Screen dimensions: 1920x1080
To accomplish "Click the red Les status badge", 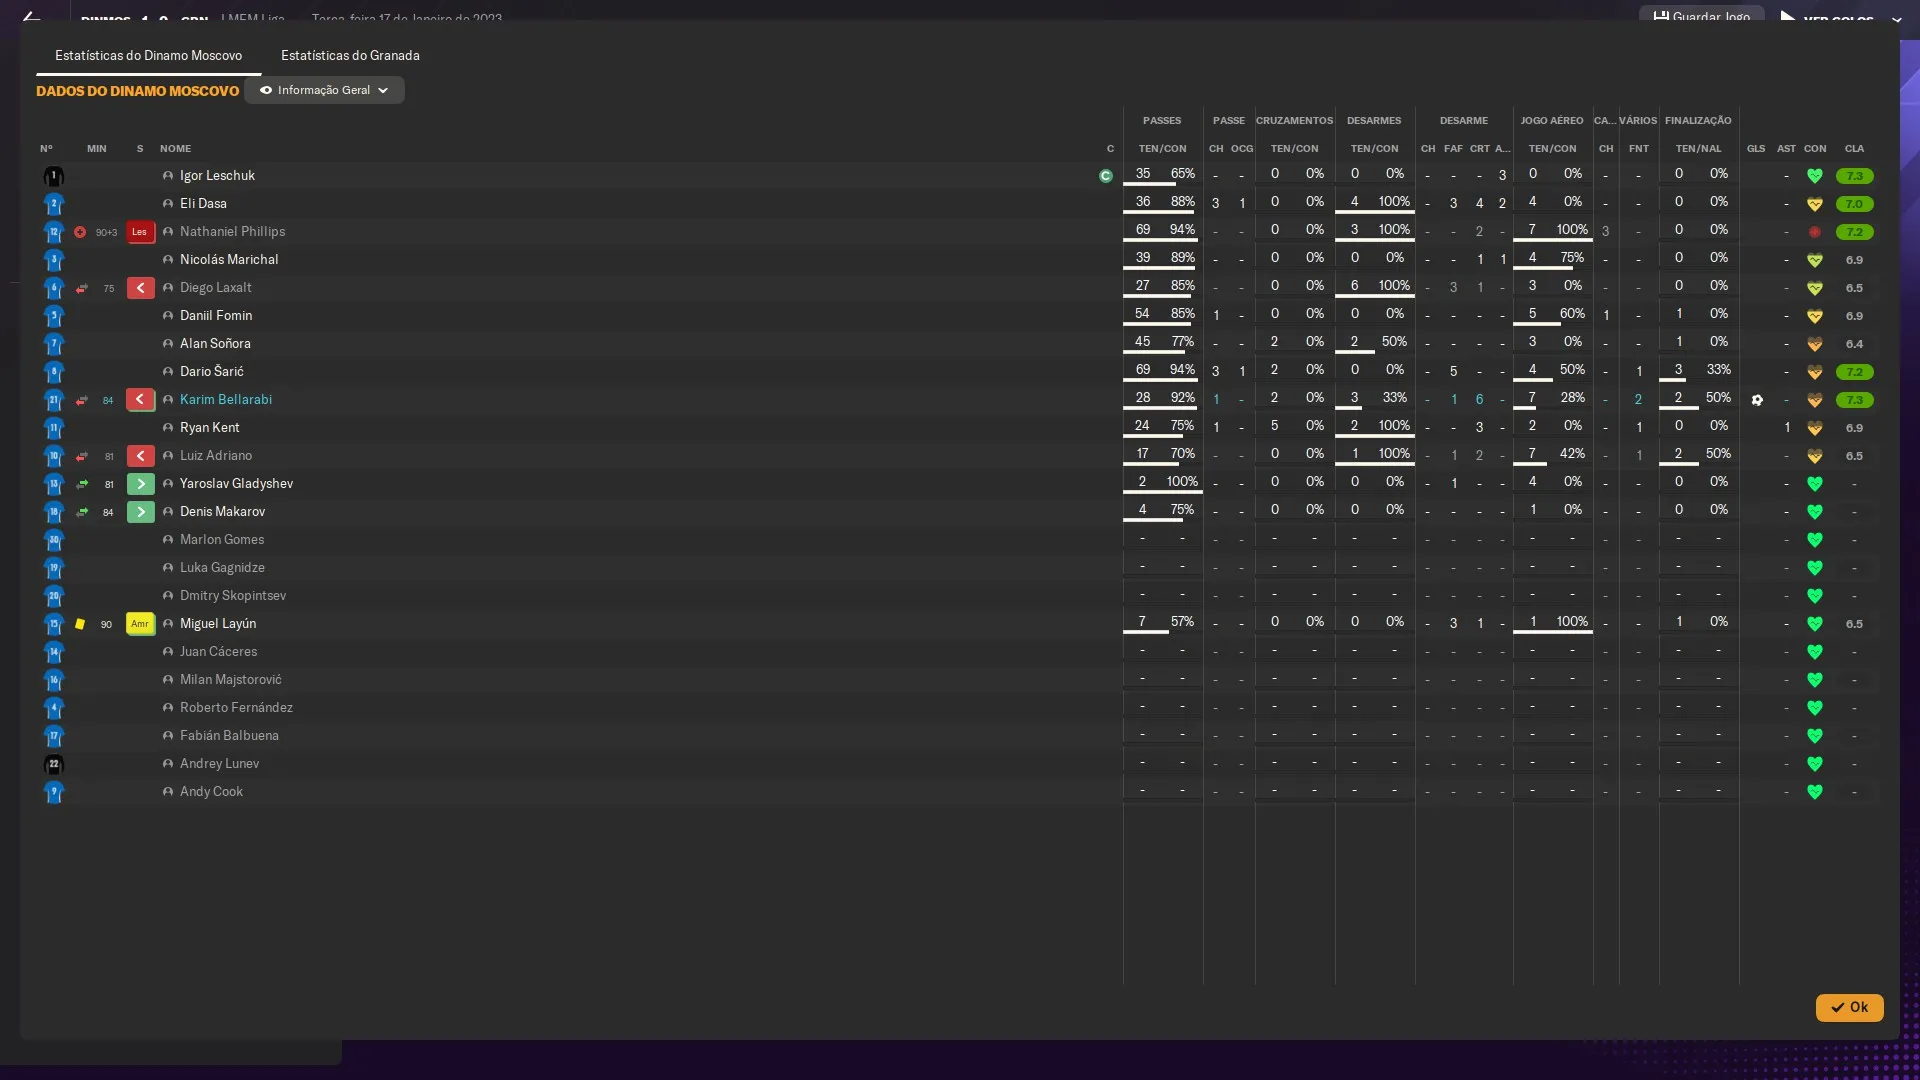I will click(140, 232).
